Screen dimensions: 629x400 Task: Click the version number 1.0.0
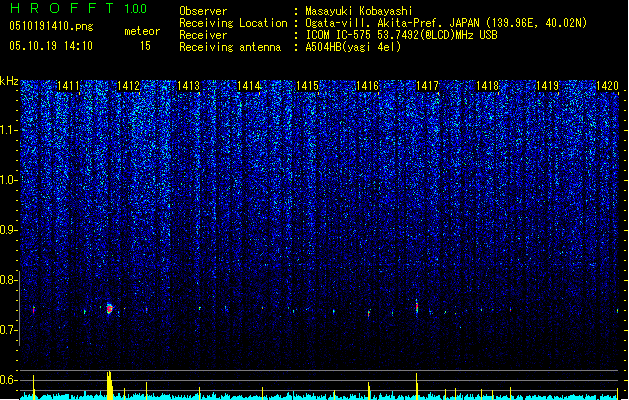[x=135, y=9]
